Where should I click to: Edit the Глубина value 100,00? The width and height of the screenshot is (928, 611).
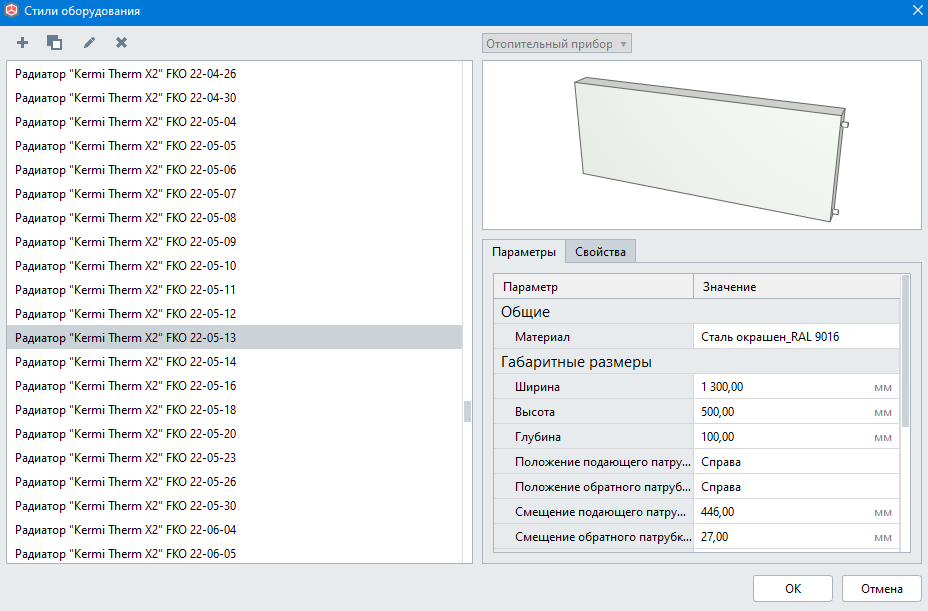pyautogui.click(x=797, y=436)
